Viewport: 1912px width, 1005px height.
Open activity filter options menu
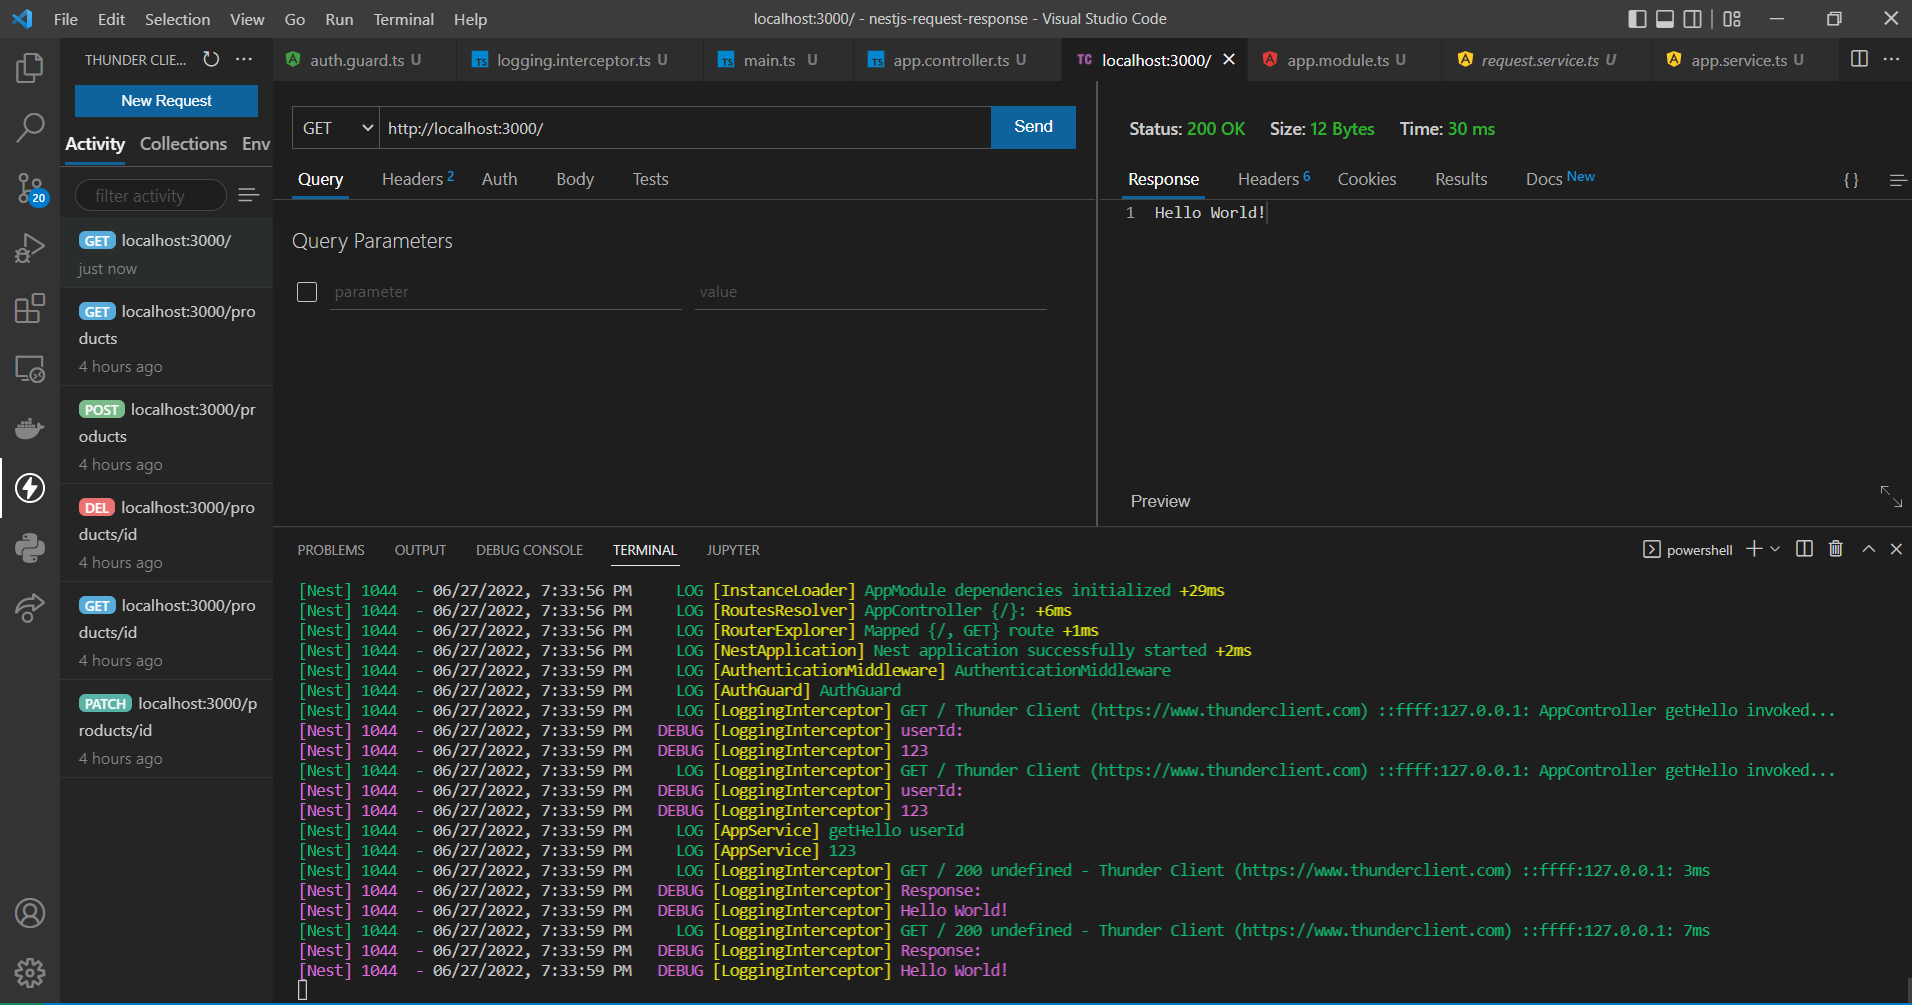coord(249,195)
